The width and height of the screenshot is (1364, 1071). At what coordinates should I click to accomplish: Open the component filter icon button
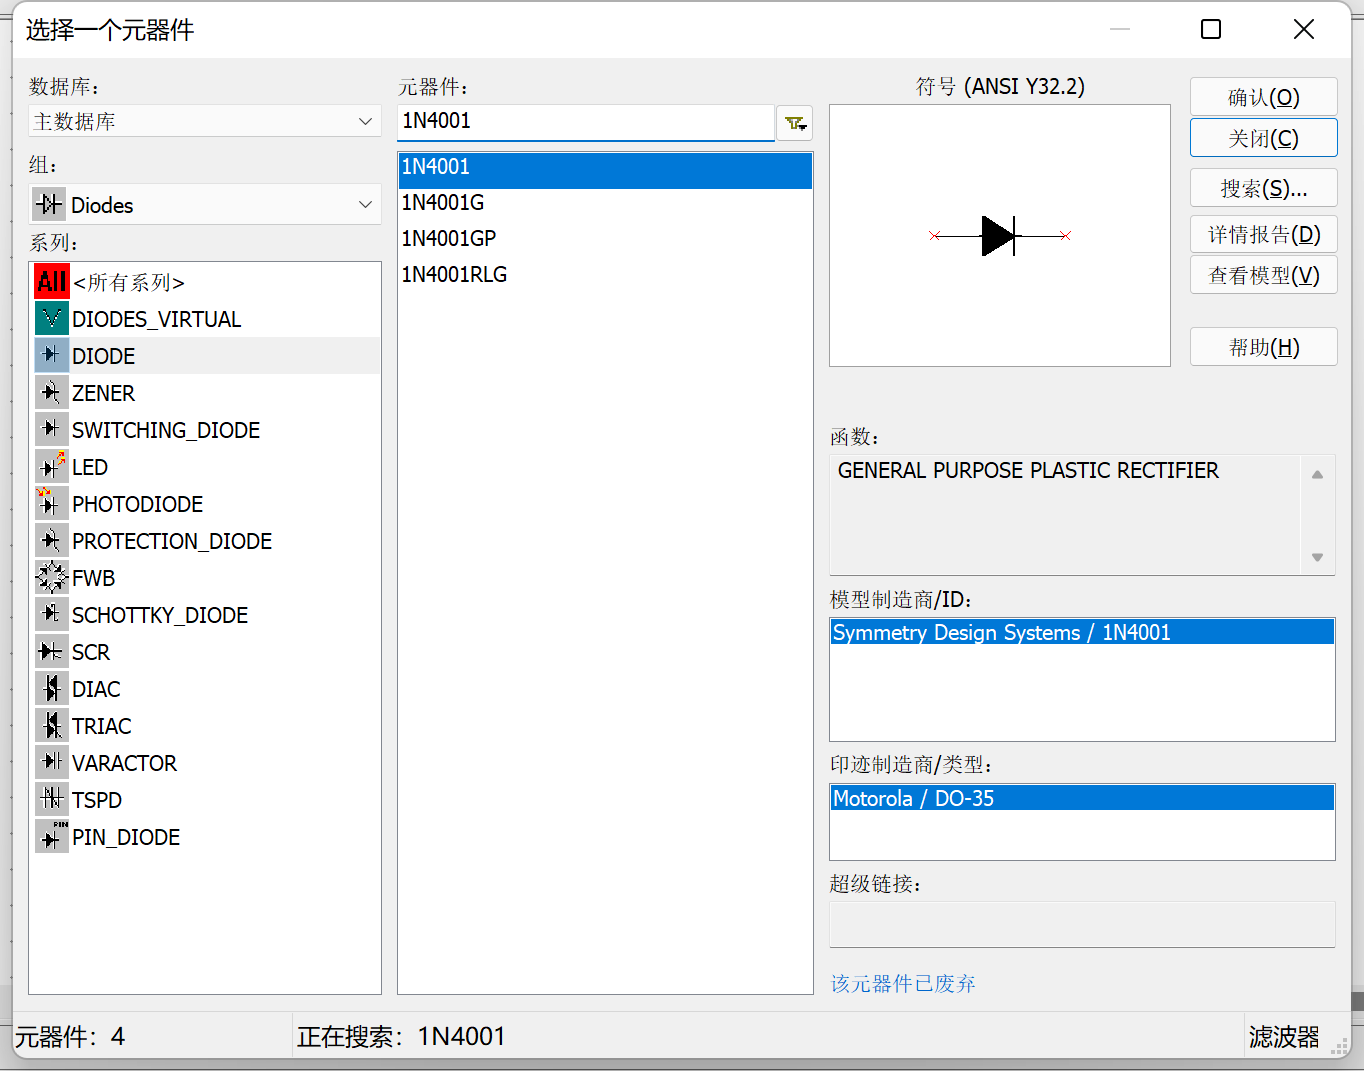(795, 123)
